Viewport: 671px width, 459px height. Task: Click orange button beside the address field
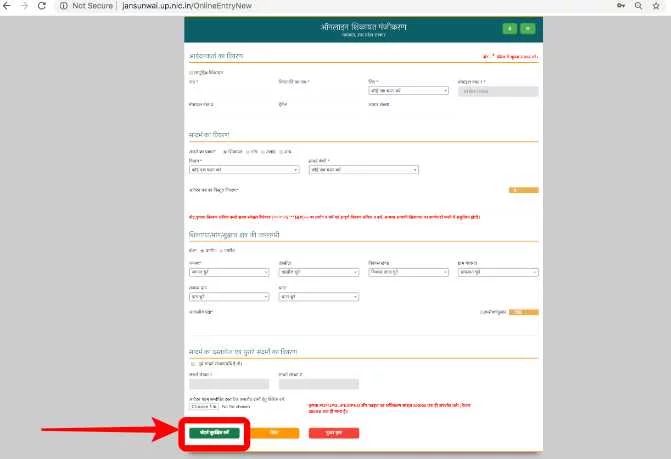523,312
